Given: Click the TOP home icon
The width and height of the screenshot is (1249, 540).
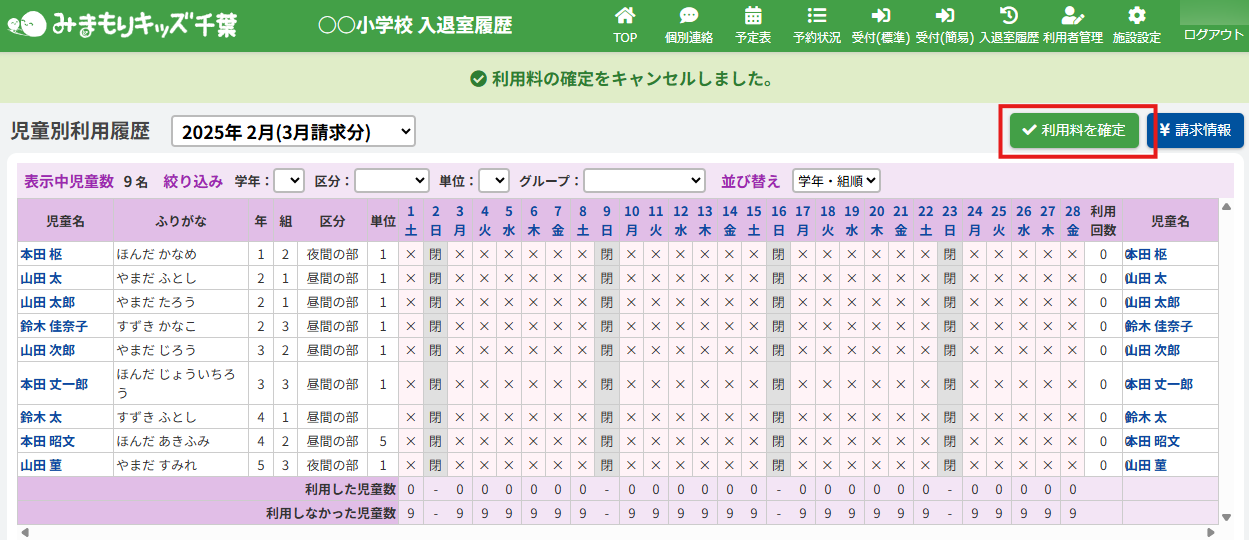Looking at the screenshot, I should (x=625, y=17).
